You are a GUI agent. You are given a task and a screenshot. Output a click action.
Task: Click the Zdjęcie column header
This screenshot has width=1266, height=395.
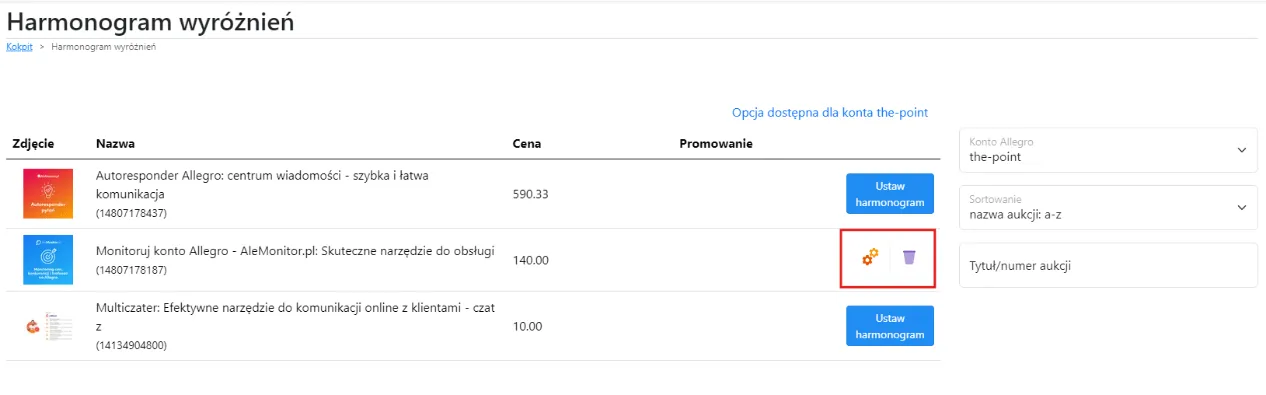(33, 143)
